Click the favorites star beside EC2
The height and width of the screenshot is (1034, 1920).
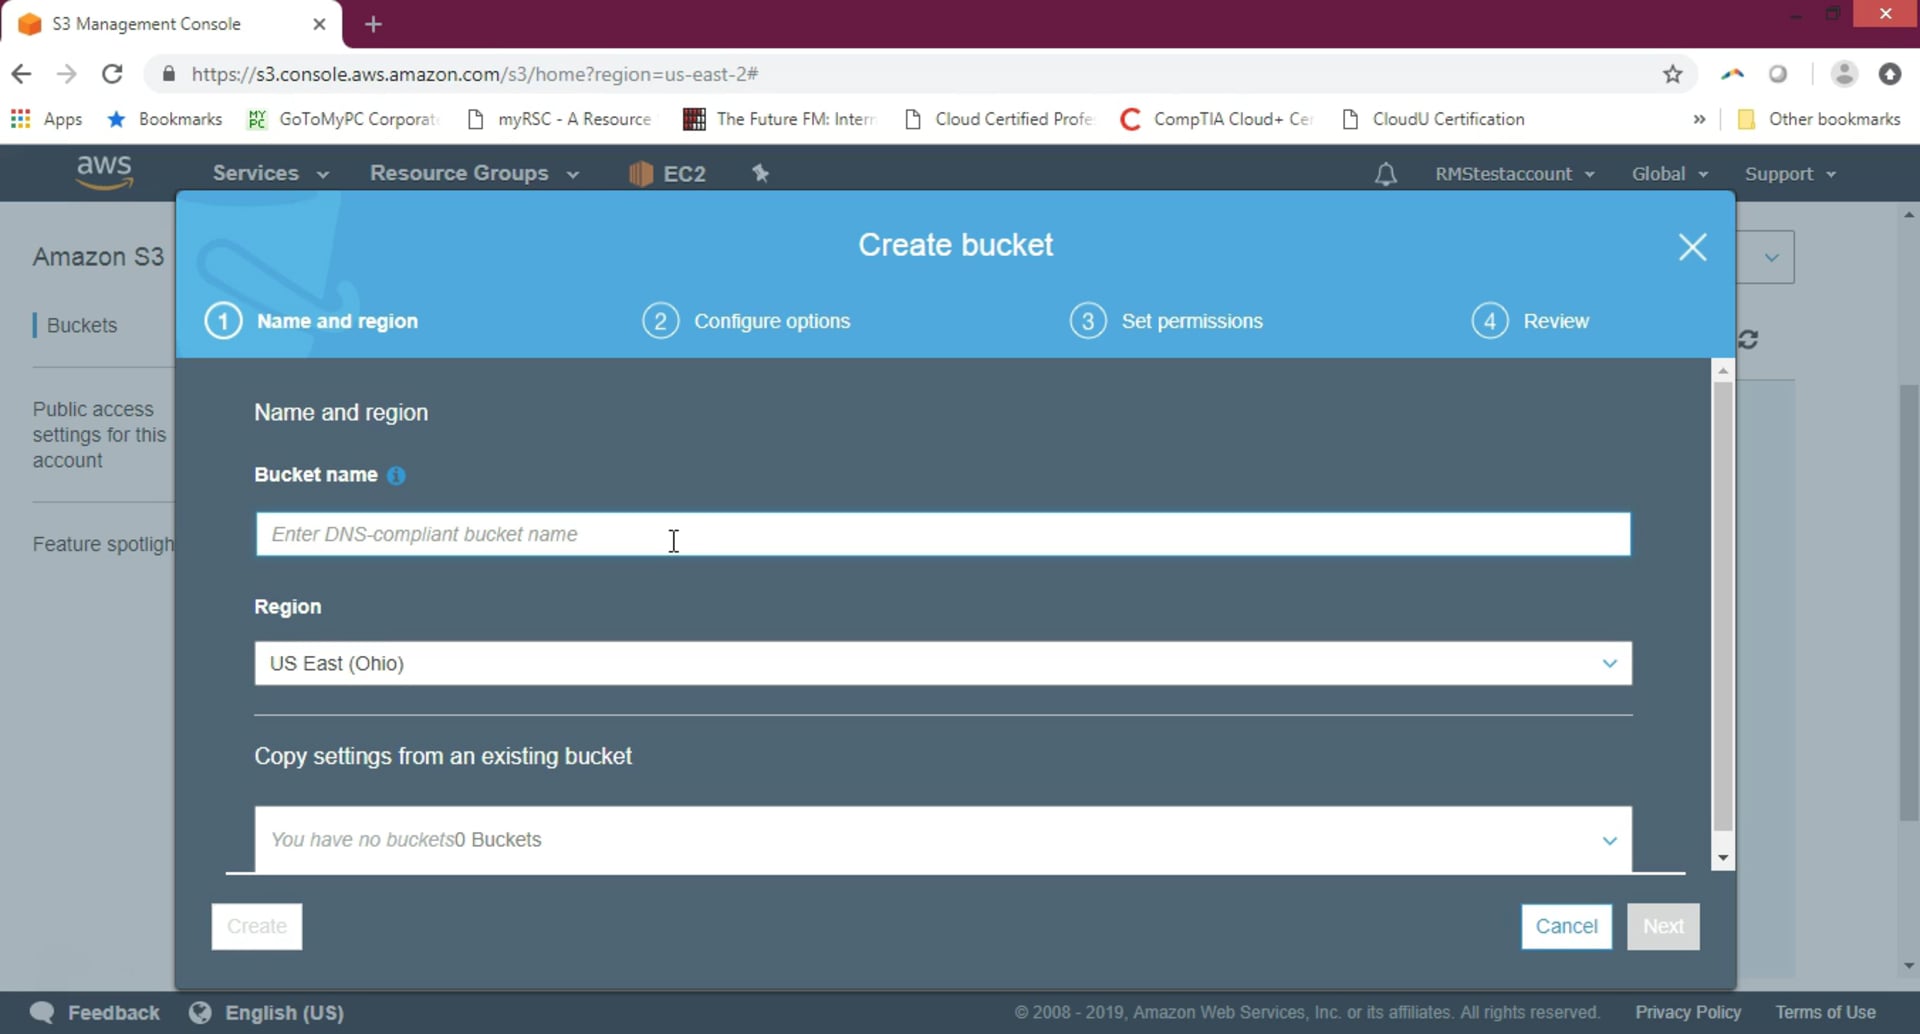click(x=761, y=173)
